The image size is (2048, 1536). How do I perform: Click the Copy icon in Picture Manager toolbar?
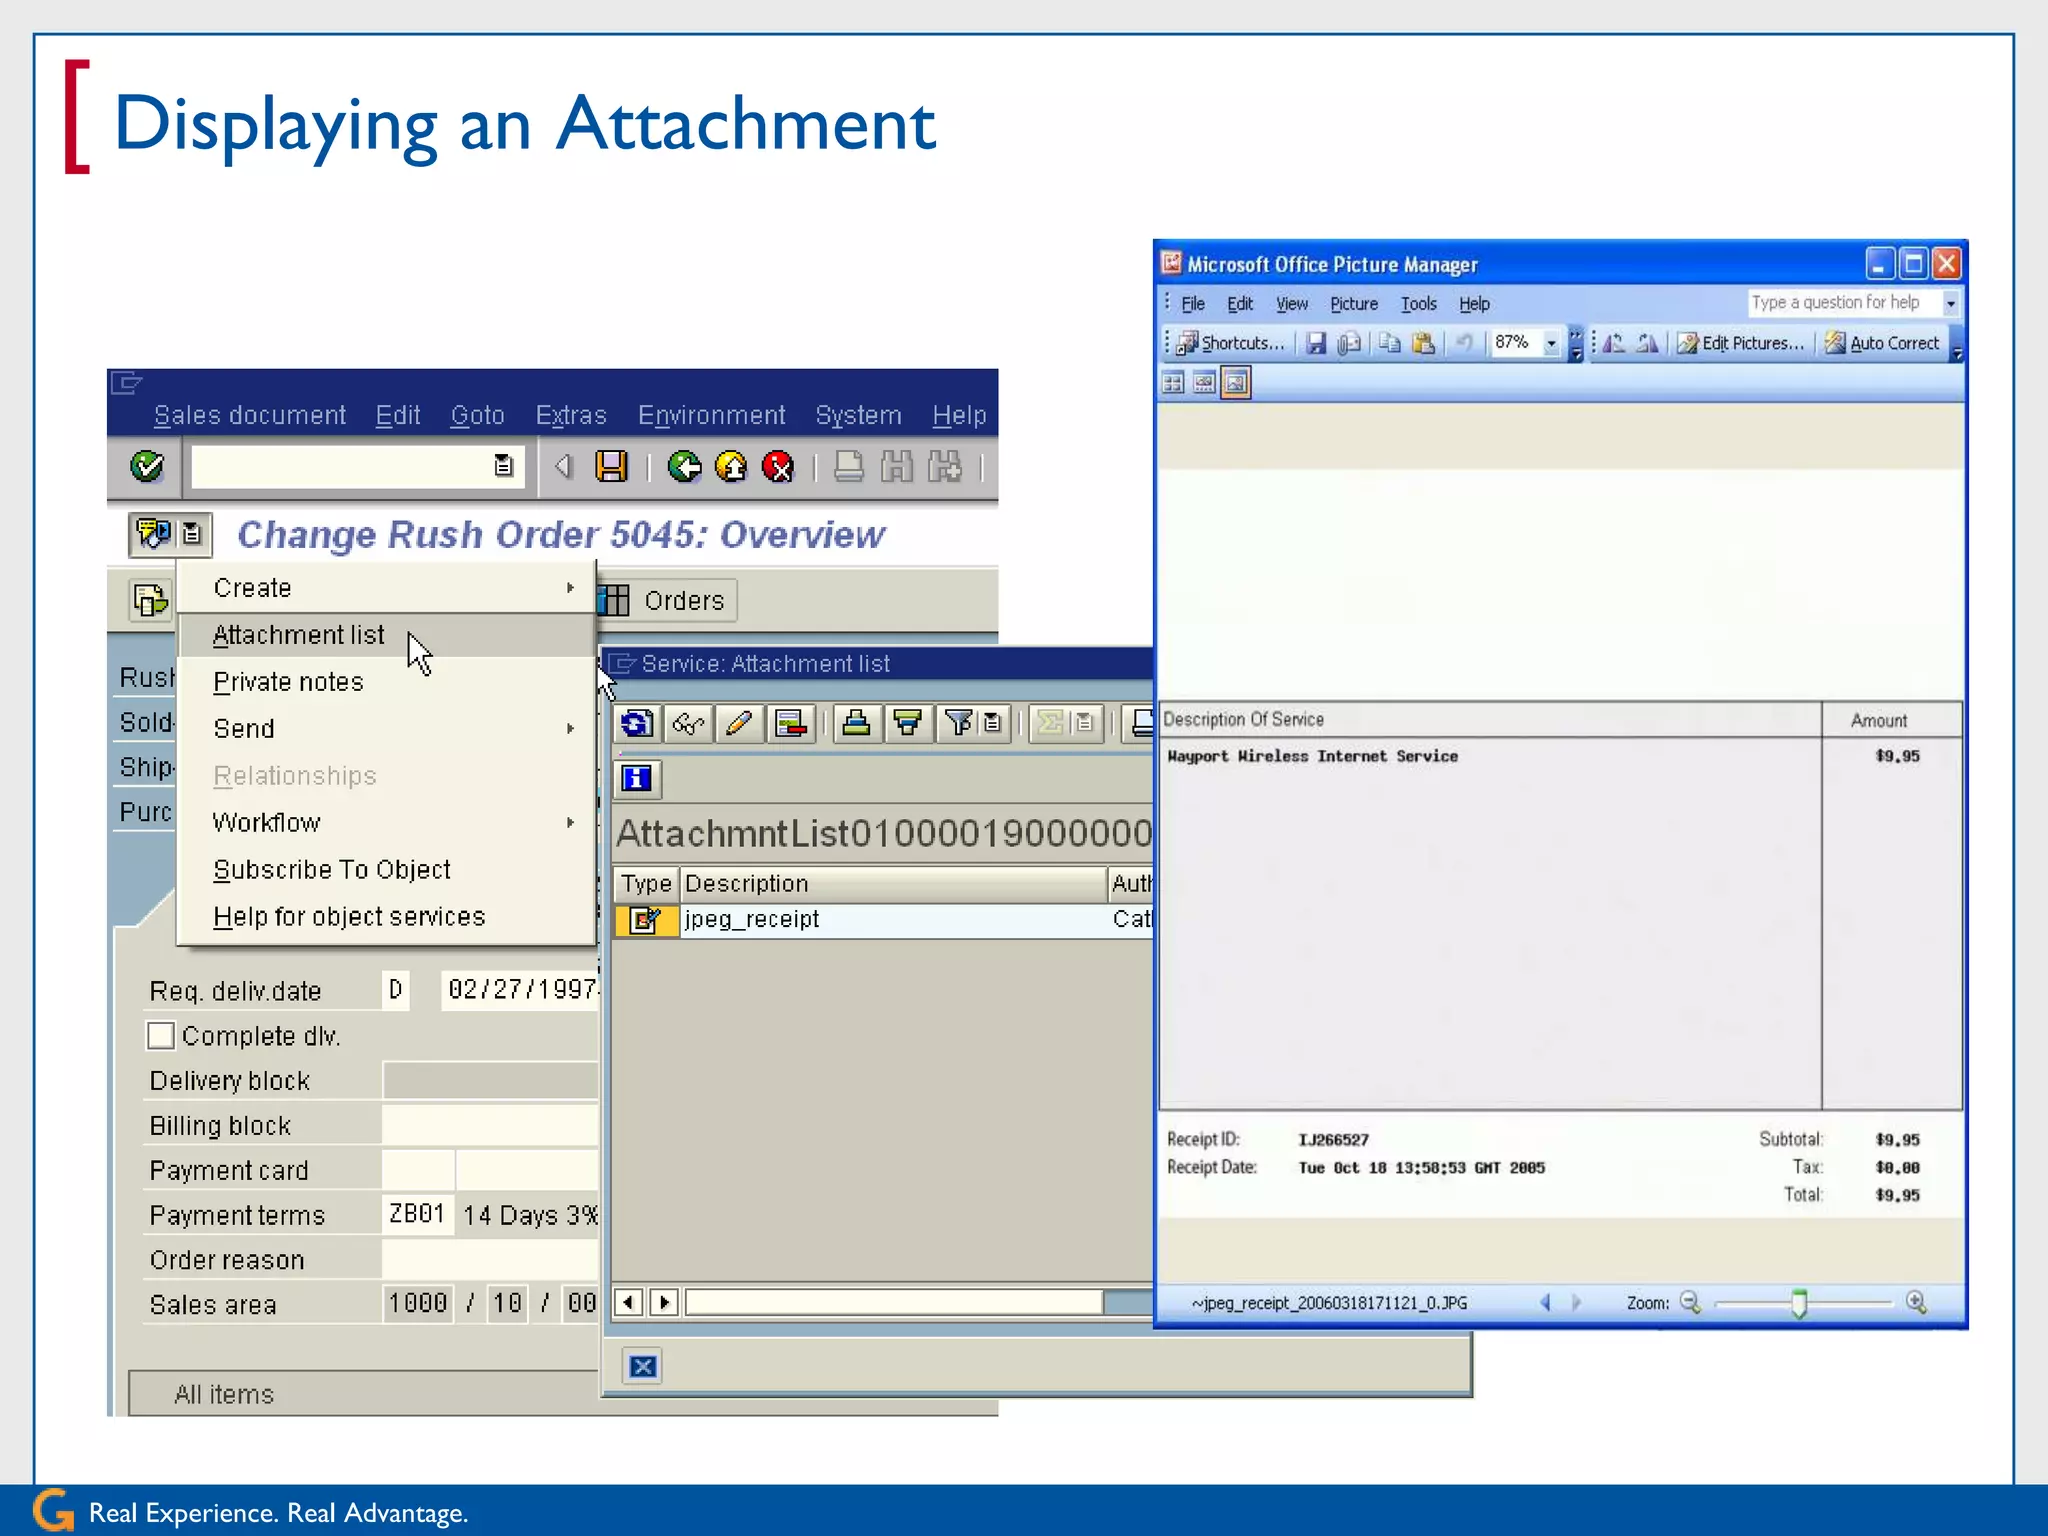1389,343
